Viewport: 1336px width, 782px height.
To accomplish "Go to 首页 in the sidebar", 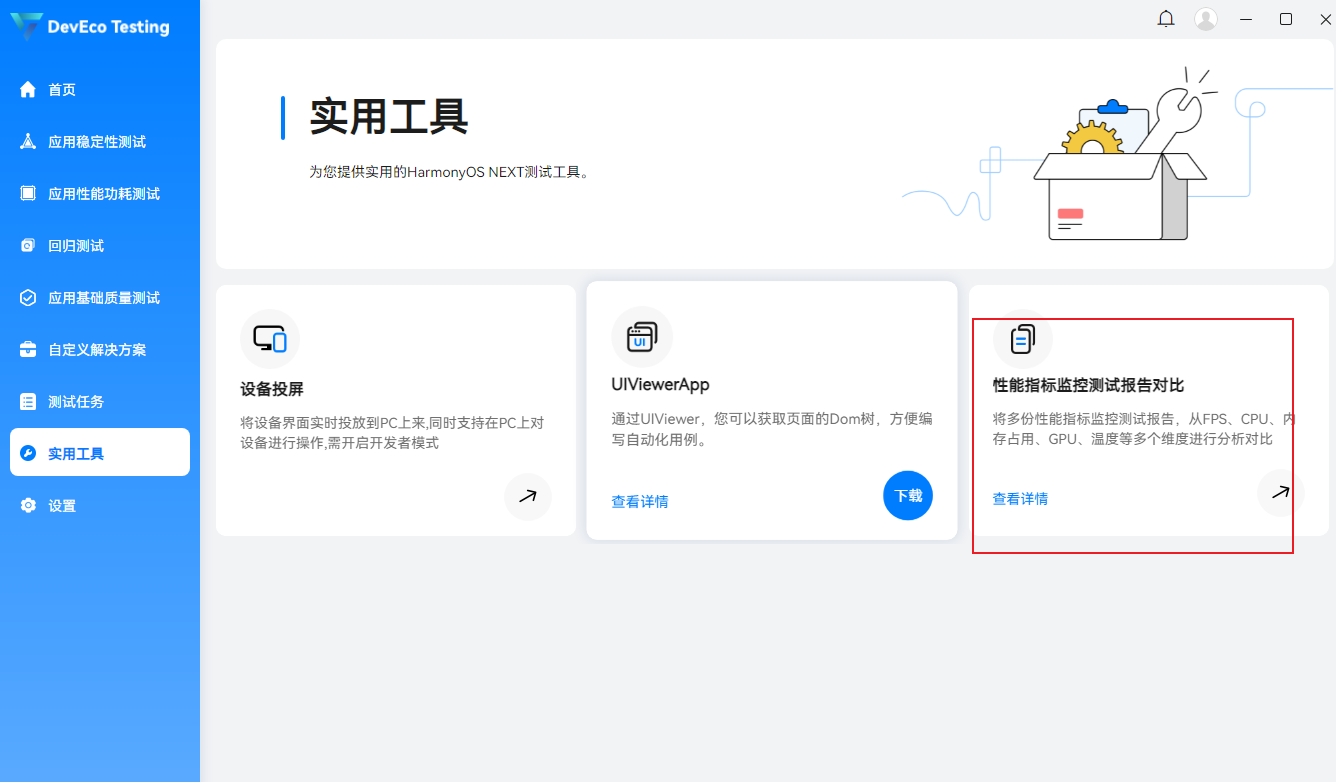I will [x=100, y=90].
